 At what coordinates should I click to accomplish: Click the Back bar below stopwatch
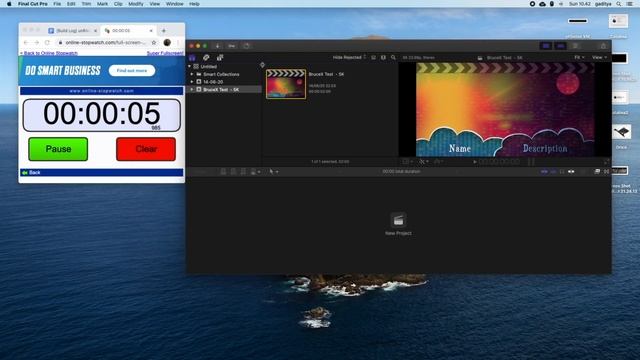pyautogui.click(x=102, y=173)
